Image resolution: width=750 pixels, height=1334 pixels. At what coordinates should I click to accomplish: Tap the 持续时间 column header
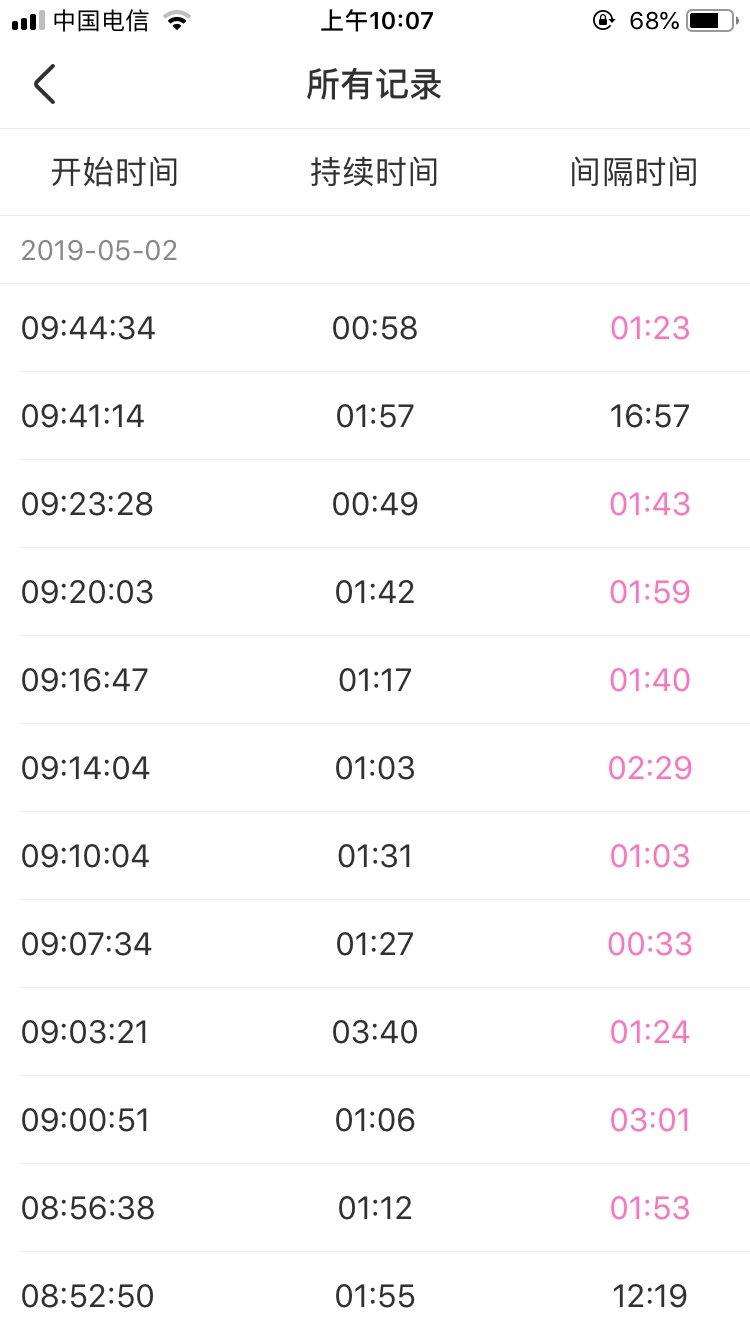pyautogui.click(x=374, y=172)
